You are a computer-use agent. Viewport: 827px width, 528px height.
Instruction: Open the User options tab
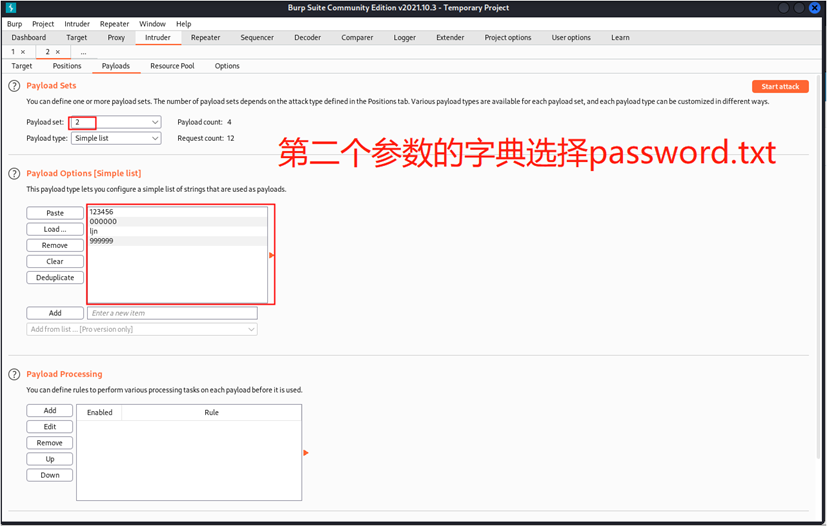pyautogui.click(x=571, y=38)
